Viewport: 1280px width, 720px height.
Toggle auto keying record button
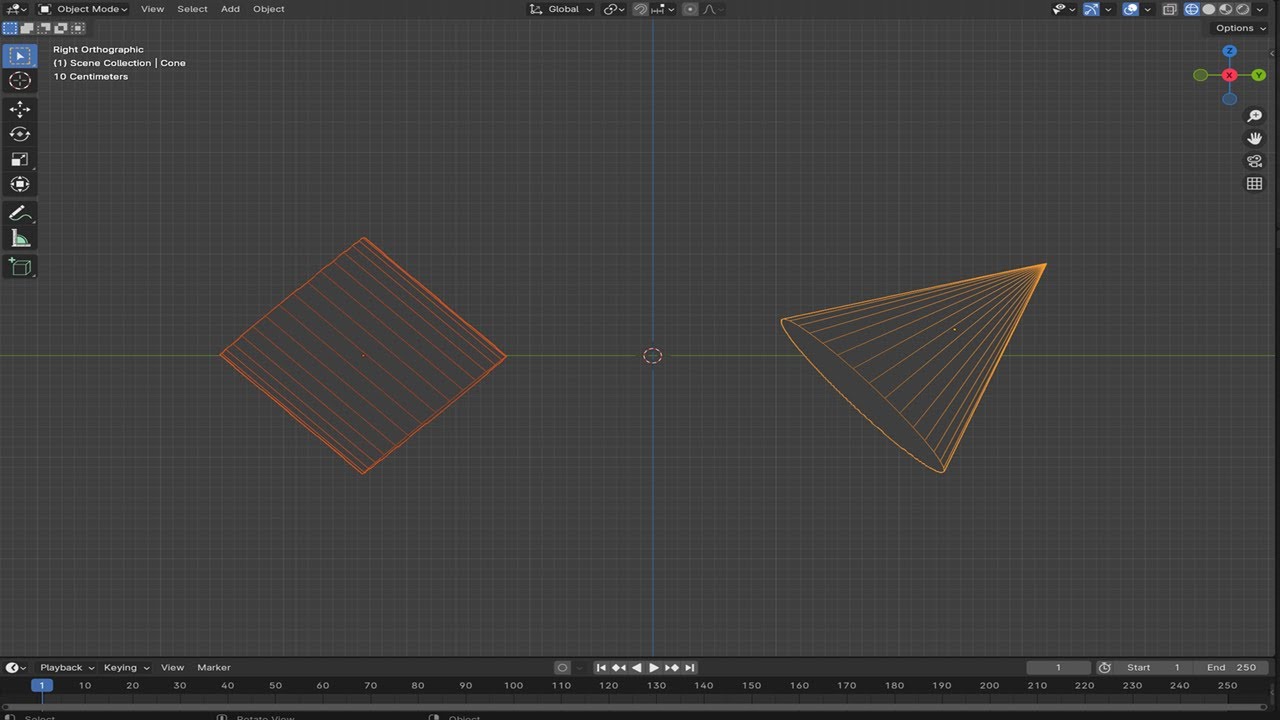coord(562,667)
